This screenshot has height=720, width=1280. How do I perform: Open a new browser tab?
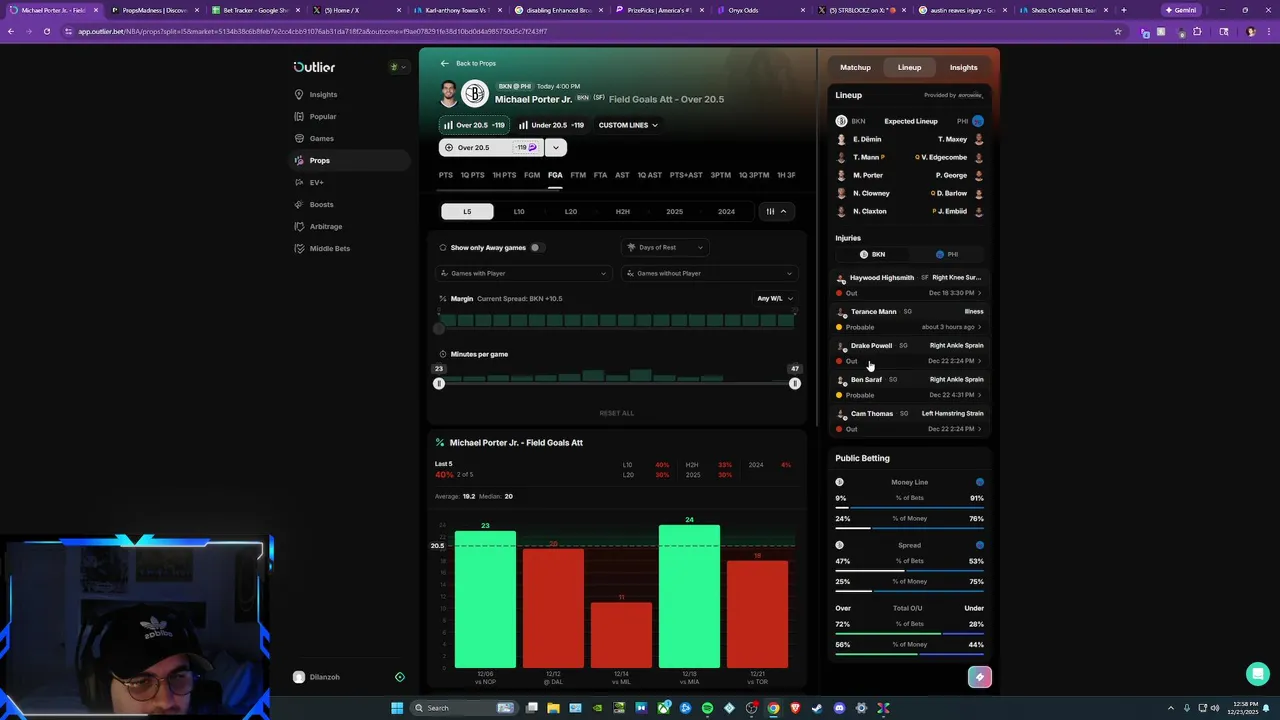pos(1124,10)
